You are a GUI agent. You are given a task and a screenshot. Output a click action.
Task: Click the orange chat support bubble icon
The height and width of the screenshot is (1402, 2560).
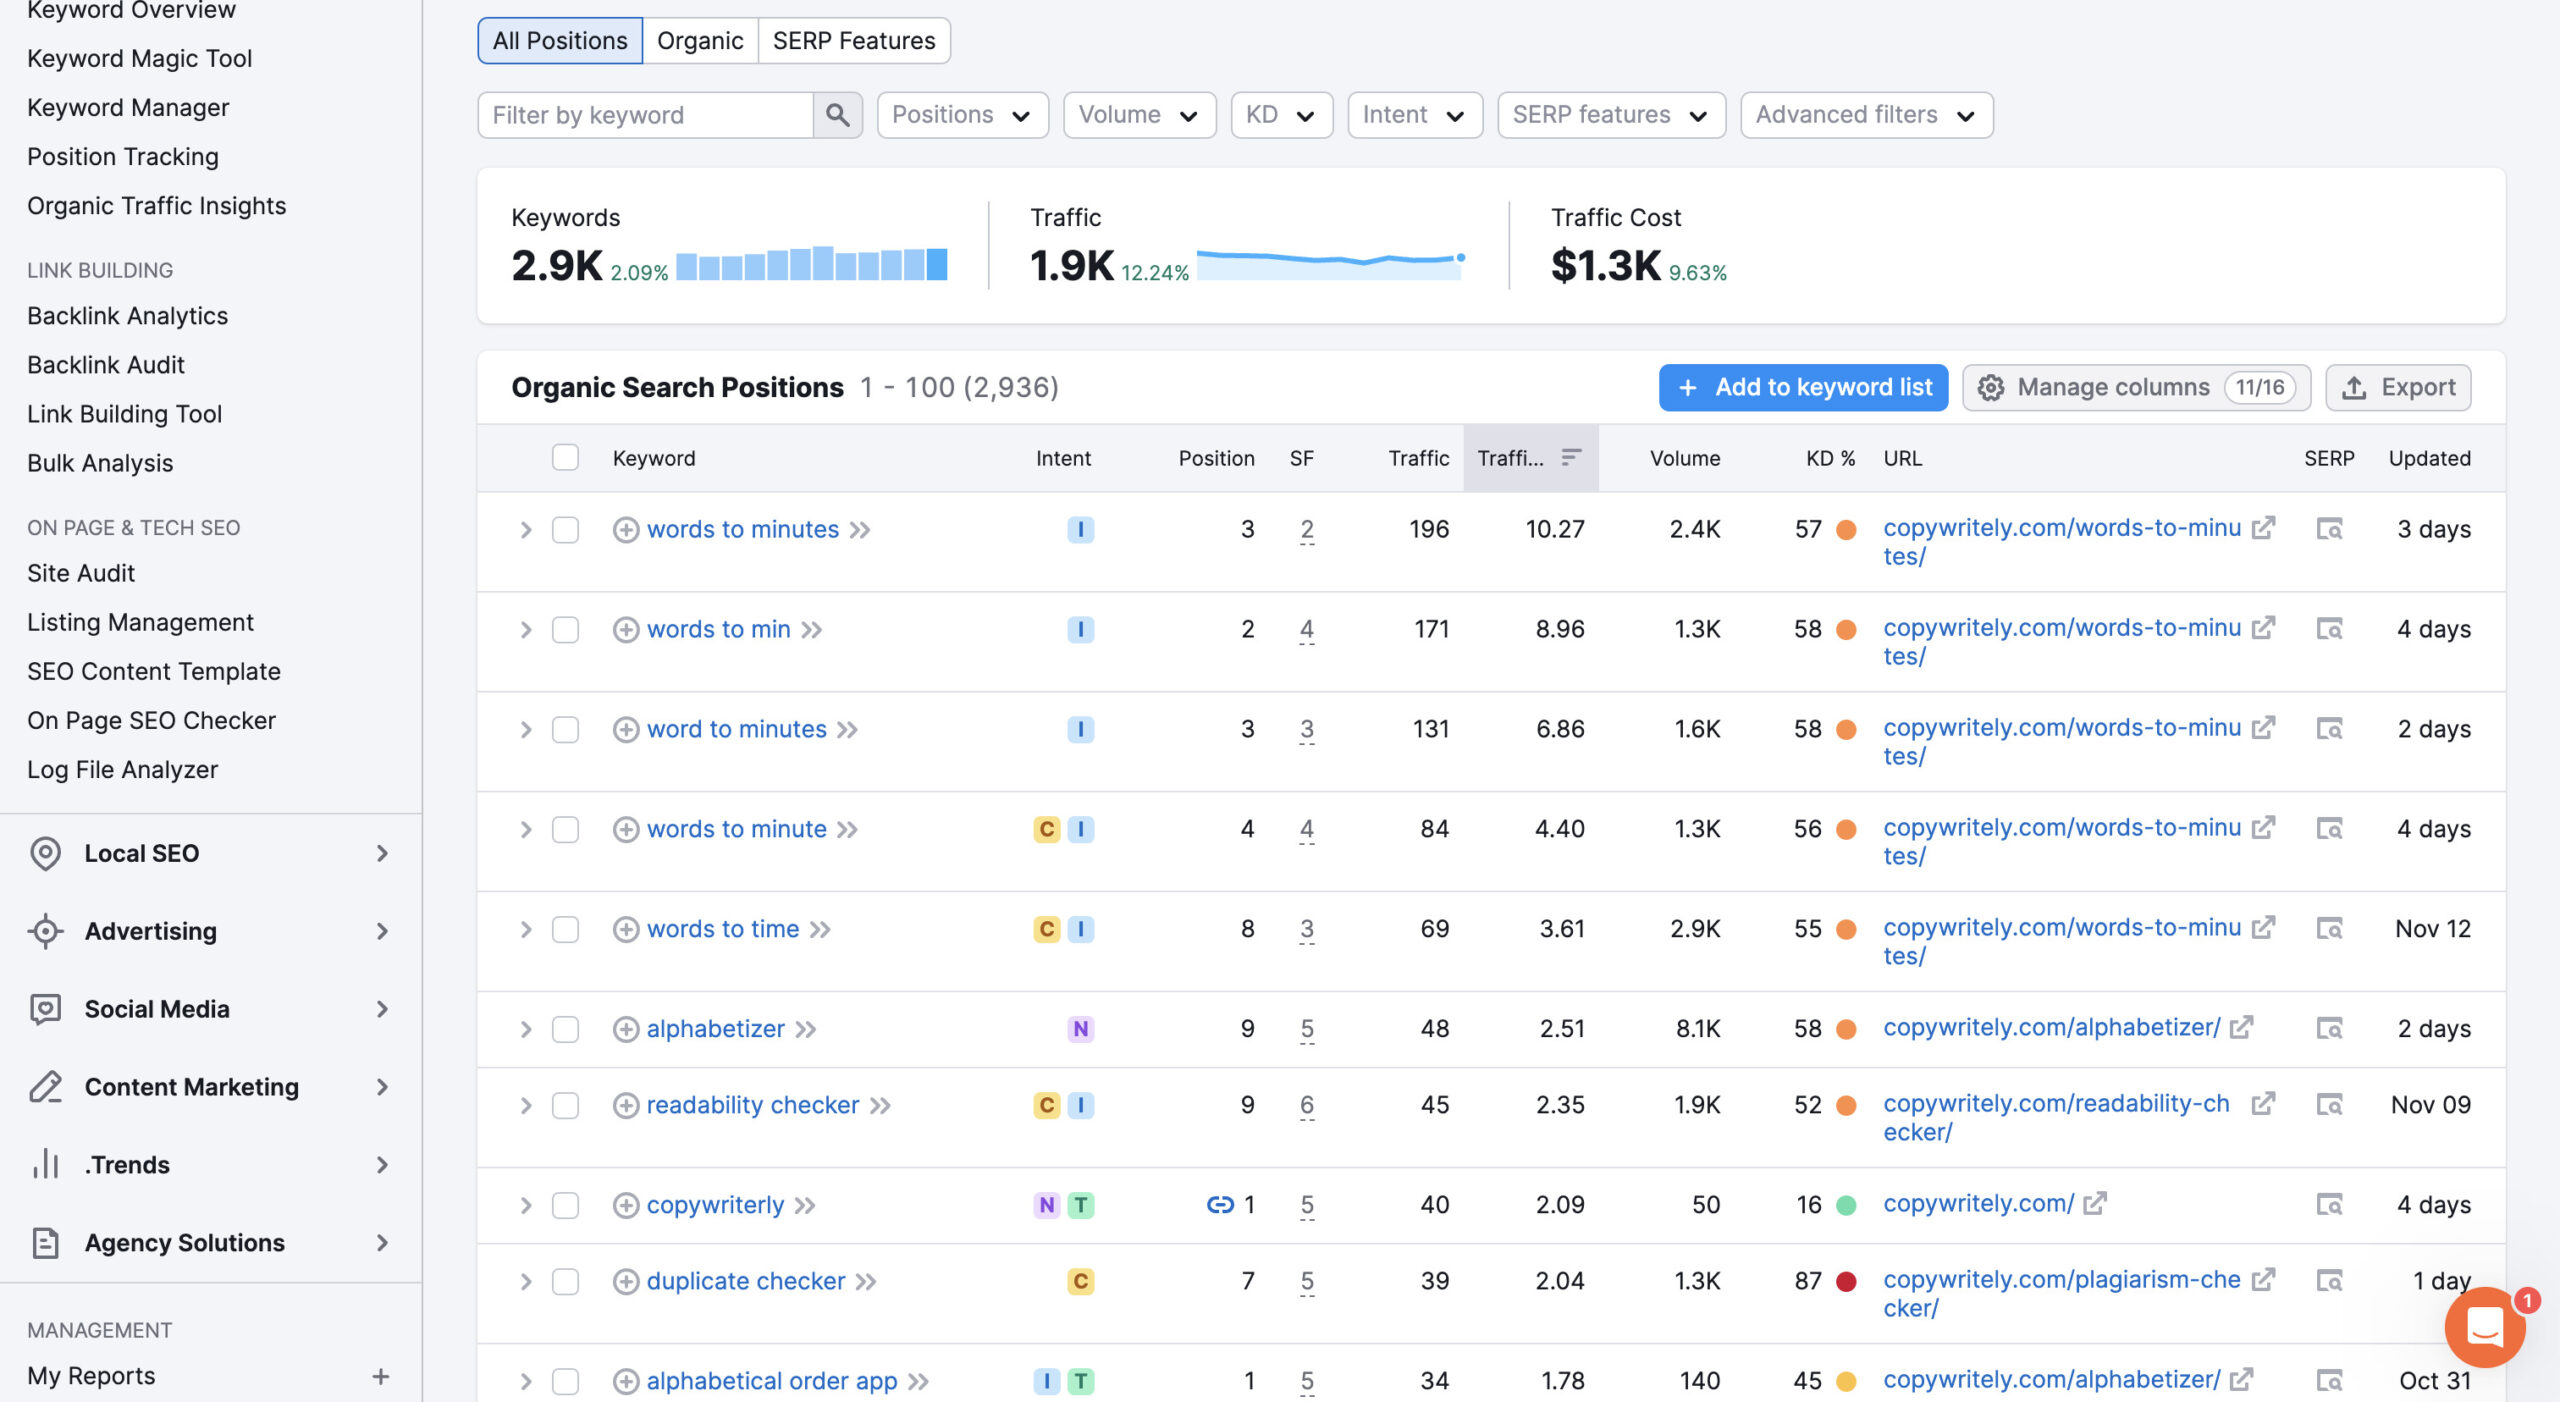(2484, 1328)
